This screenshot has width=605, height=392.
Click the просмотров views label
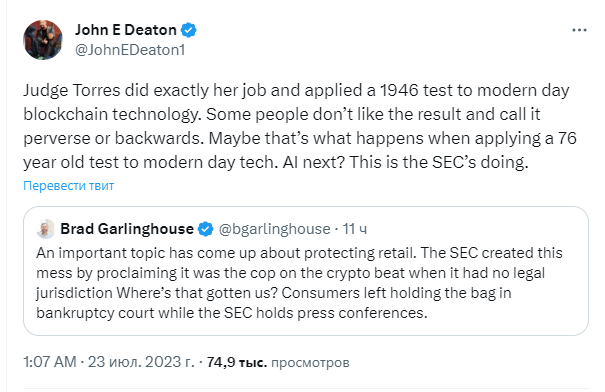click(x=310, y=363)
